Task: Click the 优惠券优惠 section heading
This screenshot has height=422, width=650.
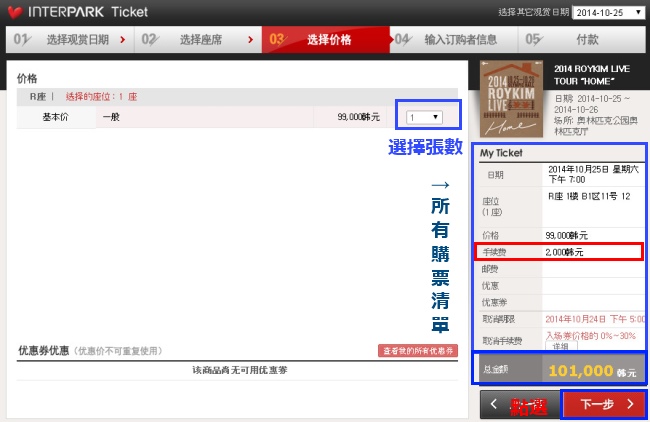Action: [x=44, y=351]
